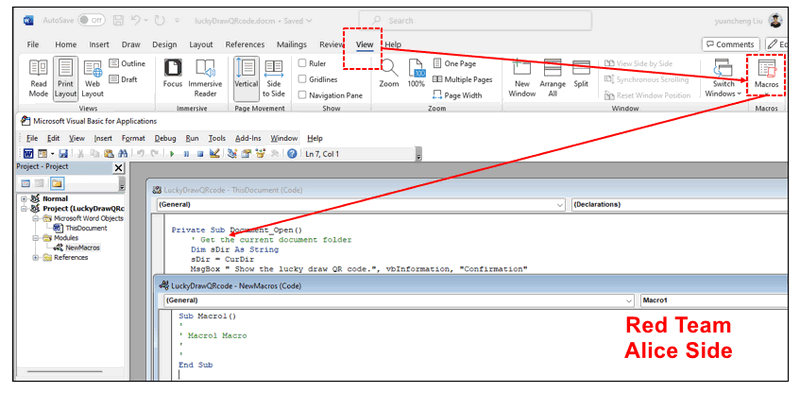Click the Draft view button

click(x=123, y=79)
